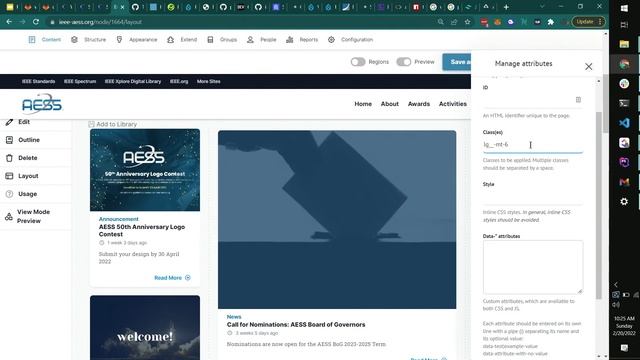Open the Windows Start menu

click(x=624, y=8)
